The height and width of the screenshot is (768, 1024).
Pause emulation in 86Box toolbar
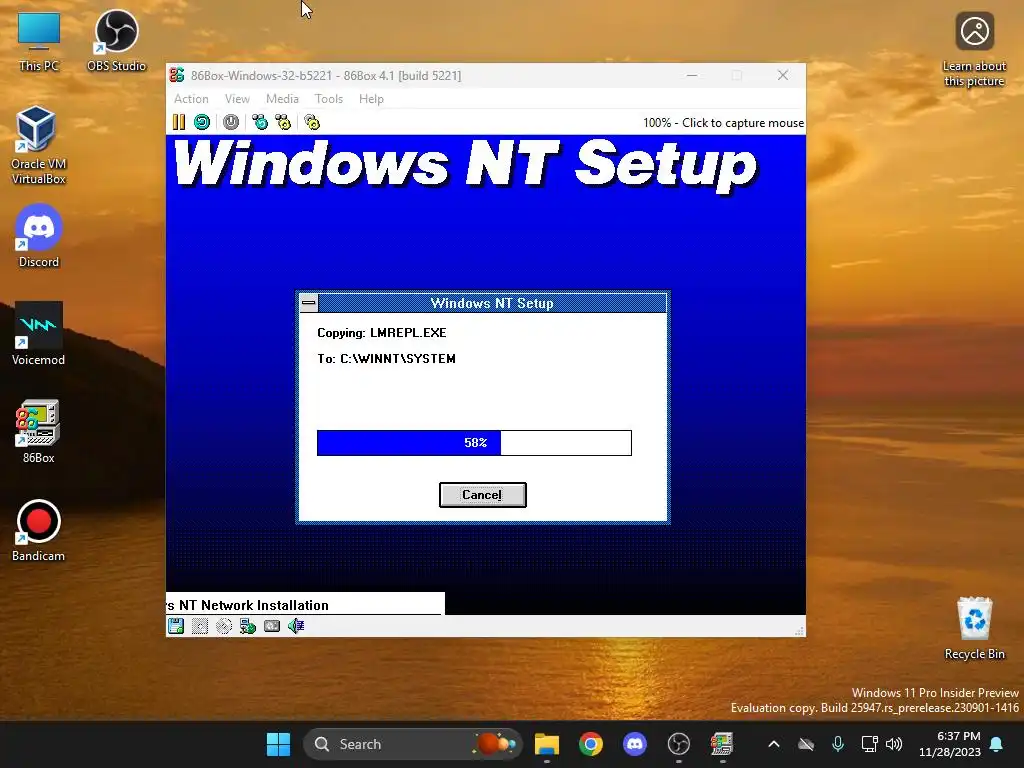tap(178, 122)
